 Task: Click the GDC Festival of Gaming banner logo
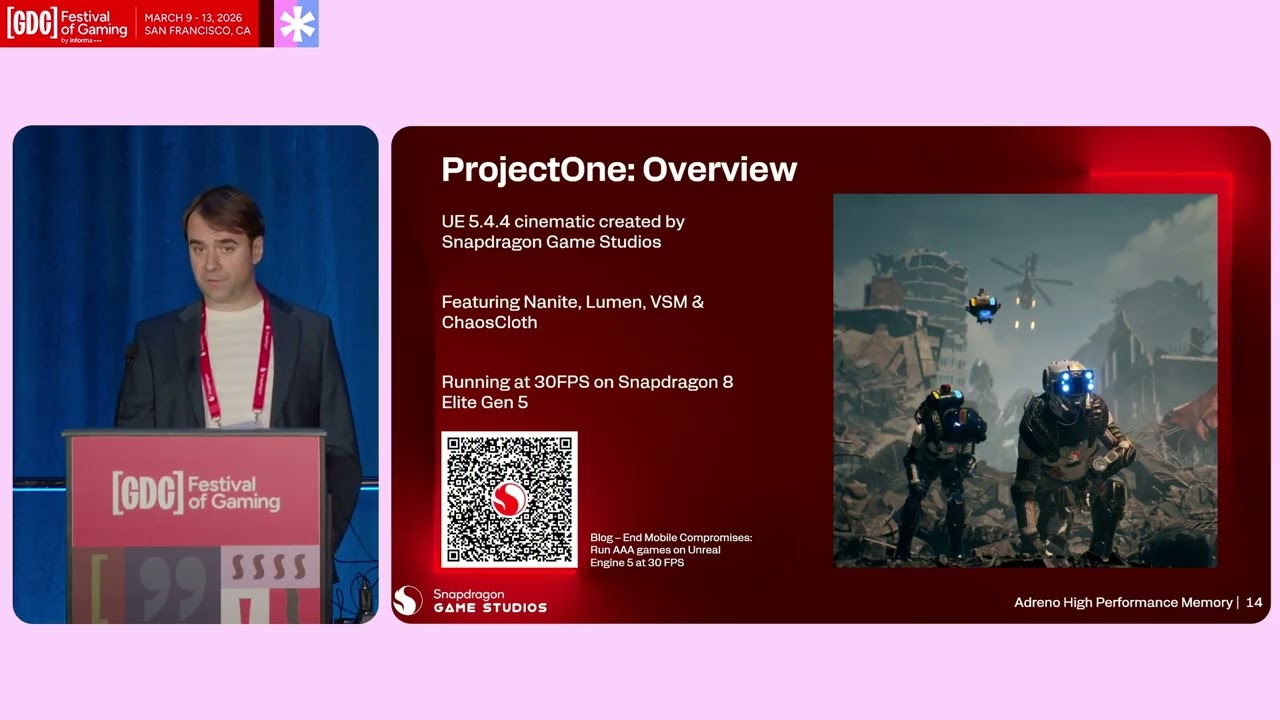tap(66, 23)
